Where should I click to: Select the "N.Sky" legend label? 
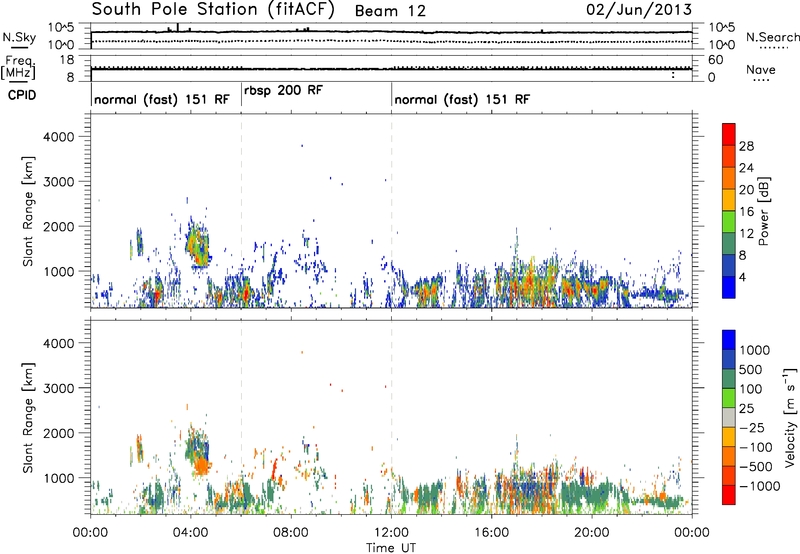pos(19,37)
